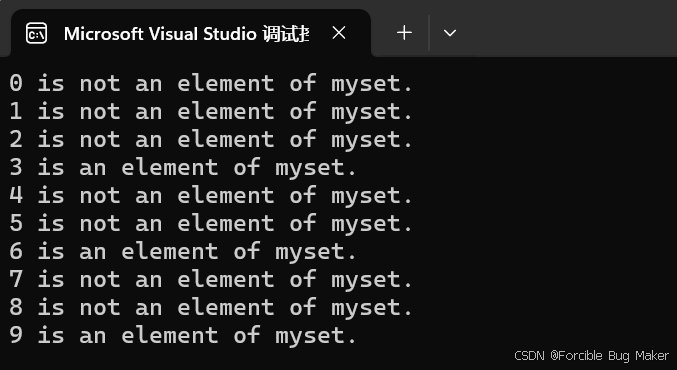This screenshot has height=370, width=677.
Task: Open a new terminal tab with plus
Action: tap(404, 33)
